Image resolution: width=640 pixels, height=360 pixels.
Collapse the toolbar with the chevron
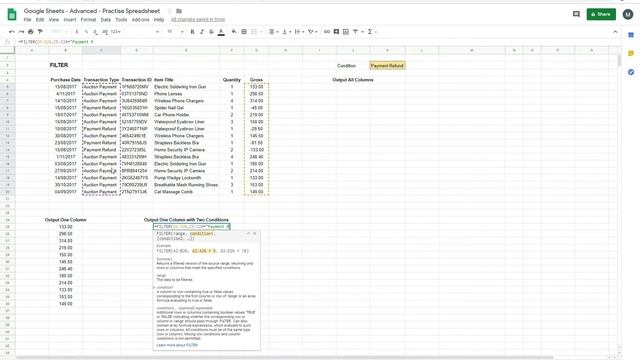pos(615,32)
